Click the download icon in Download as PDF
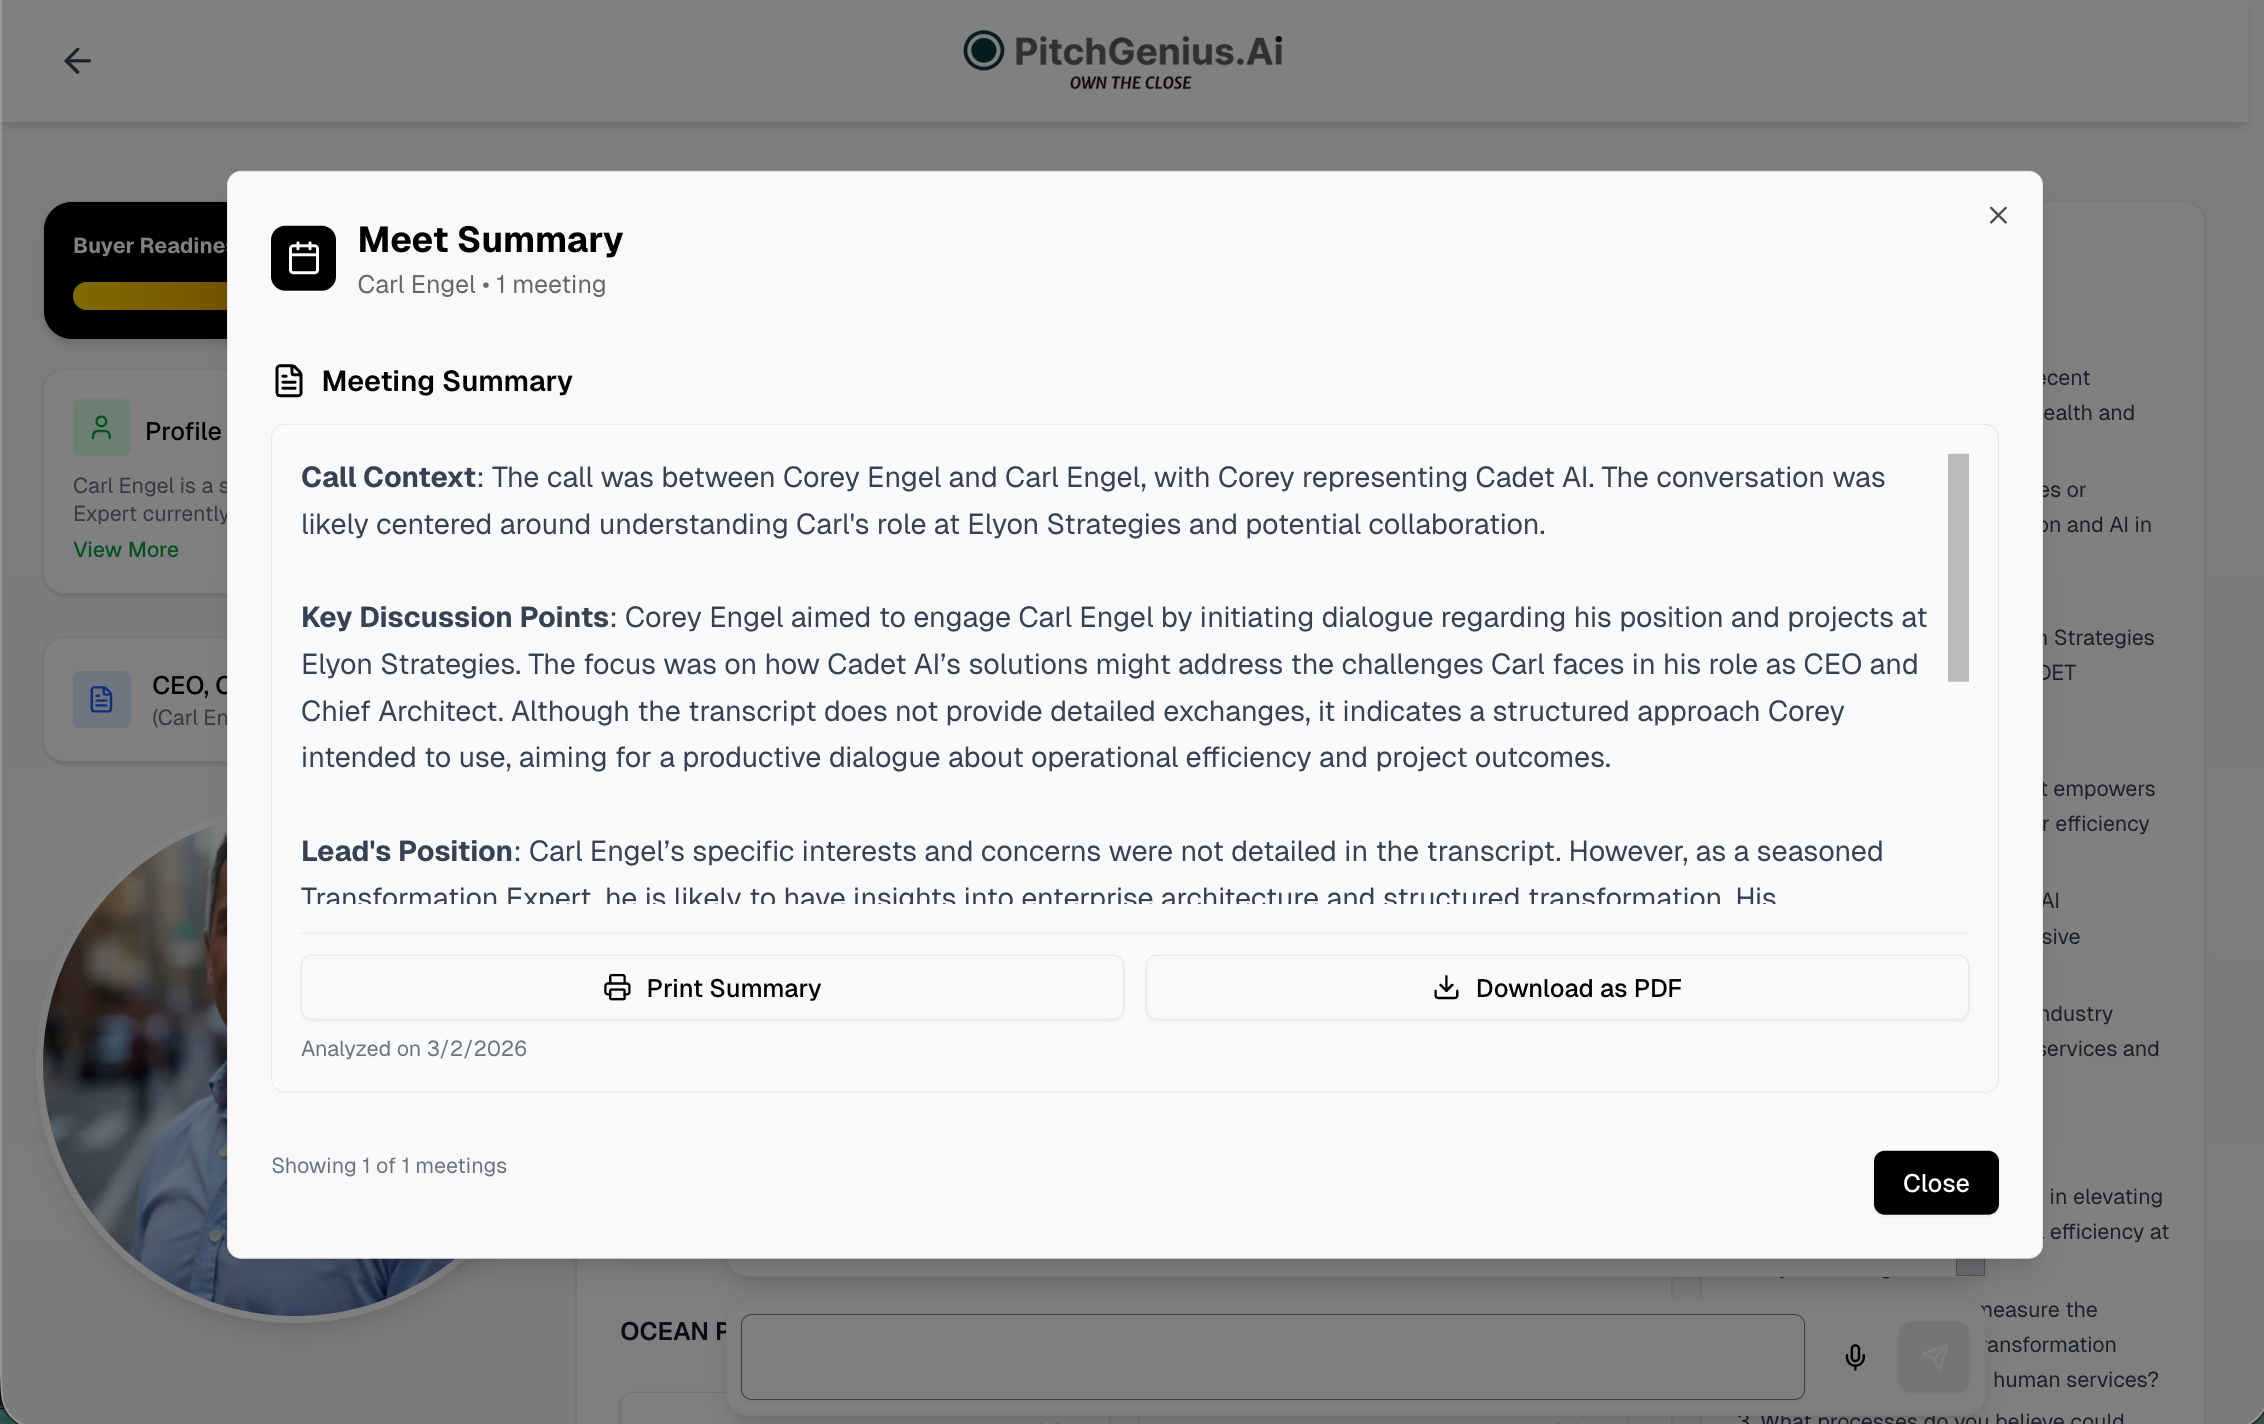The height and width of the screenshot is (1424, 2264). point(1446,988)
